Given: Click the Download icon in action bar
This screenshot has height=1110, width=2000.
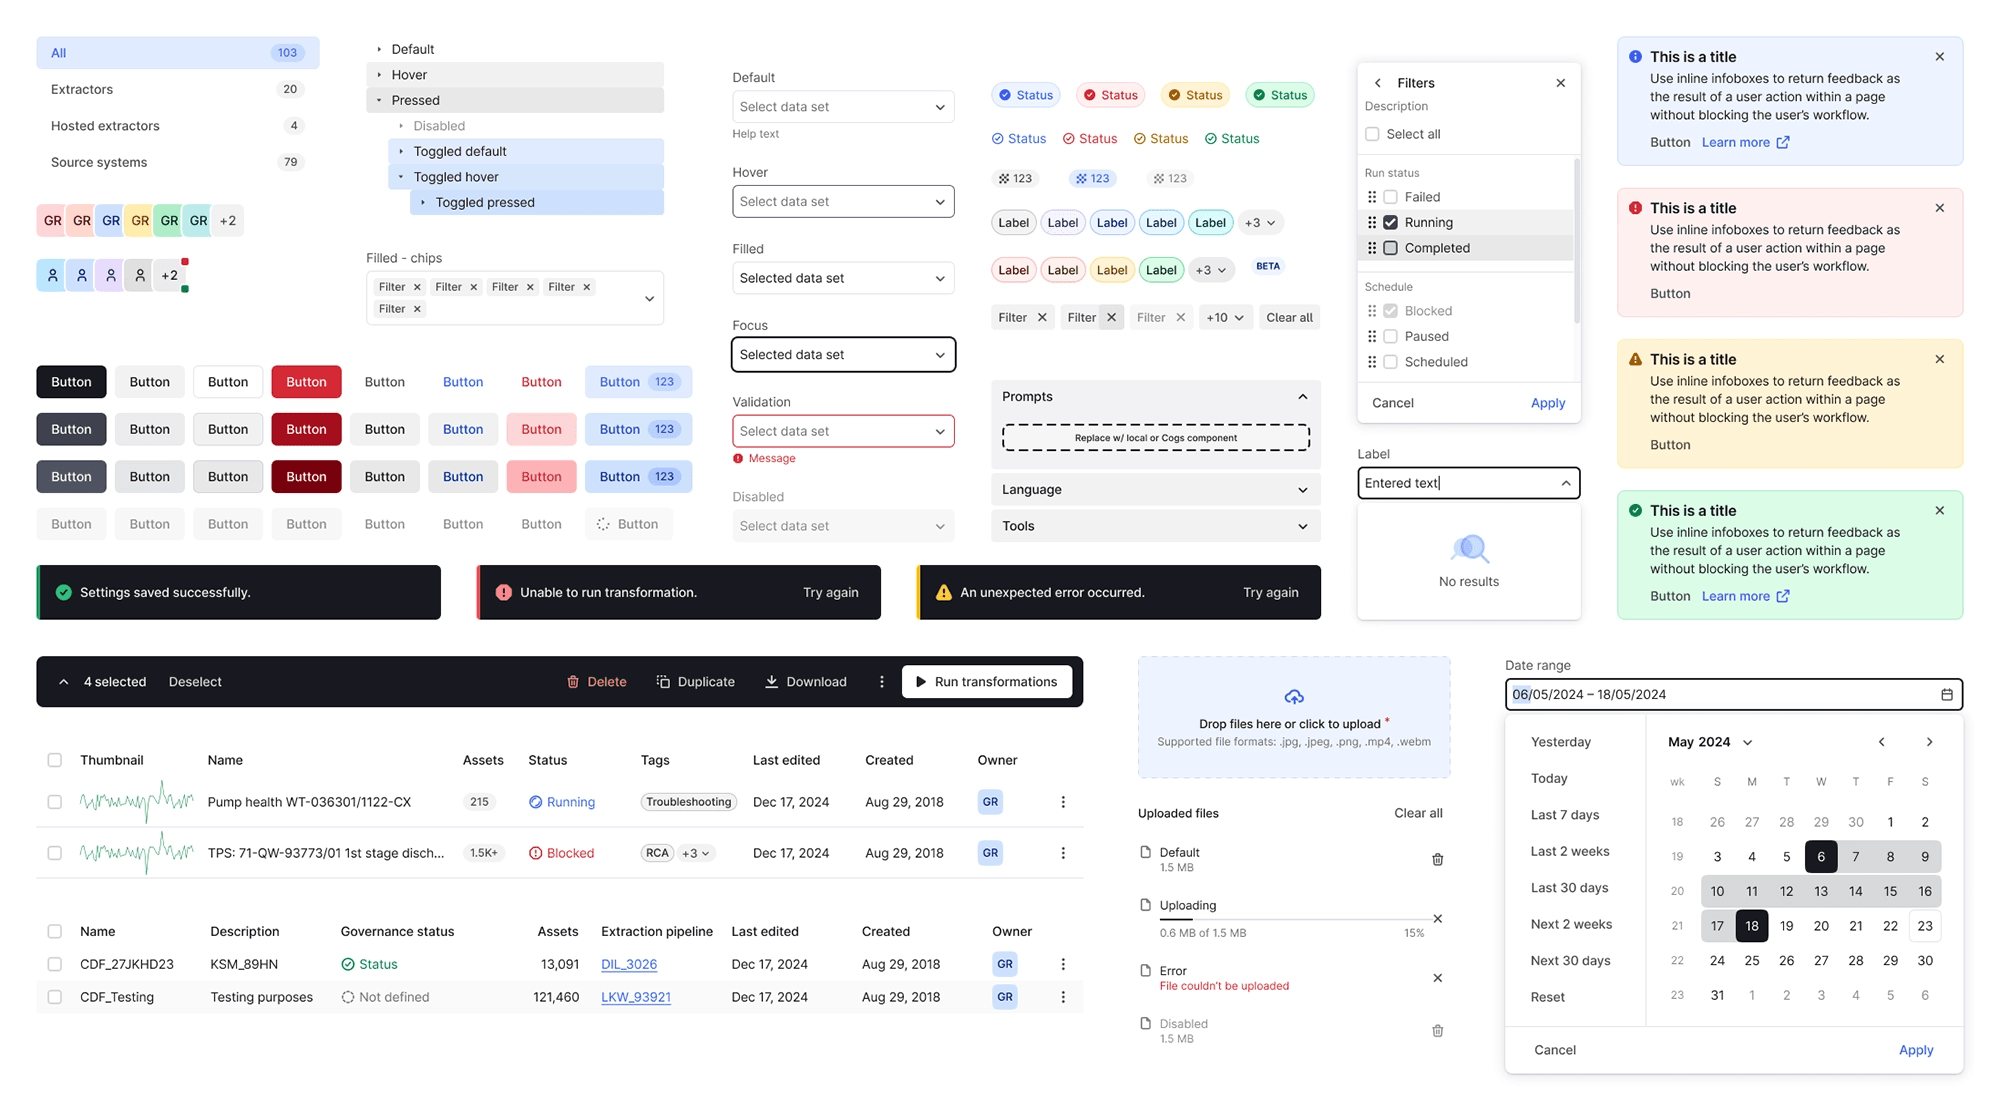Looking at the screenshot, I should (x=771, y=682).
